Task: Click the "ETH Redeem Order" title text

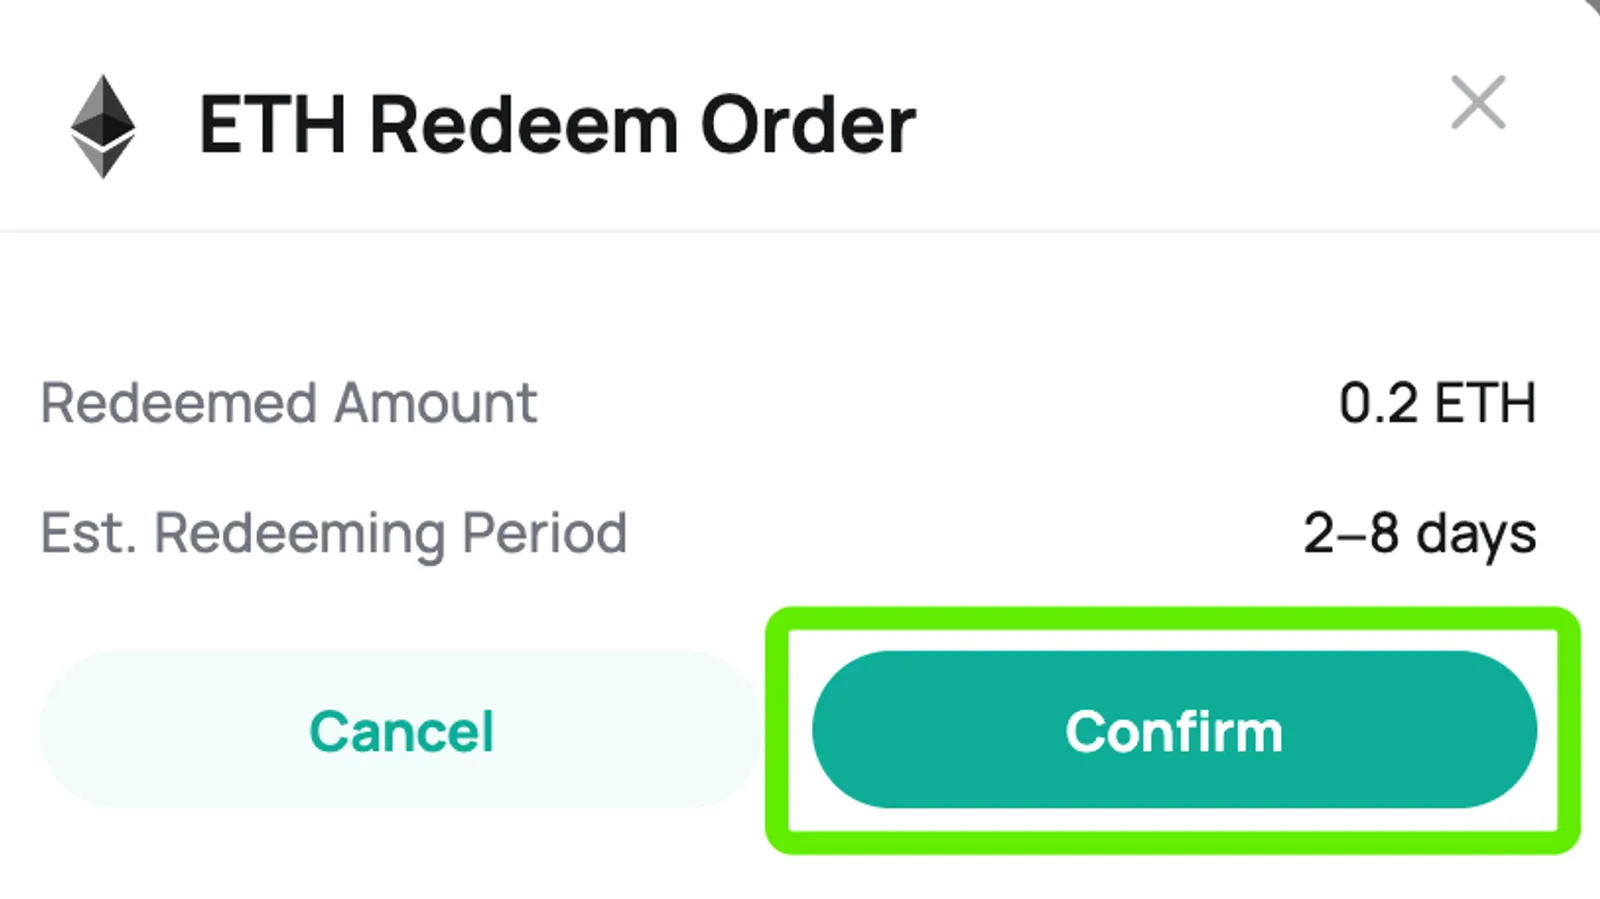Action: tap(557, 125)
